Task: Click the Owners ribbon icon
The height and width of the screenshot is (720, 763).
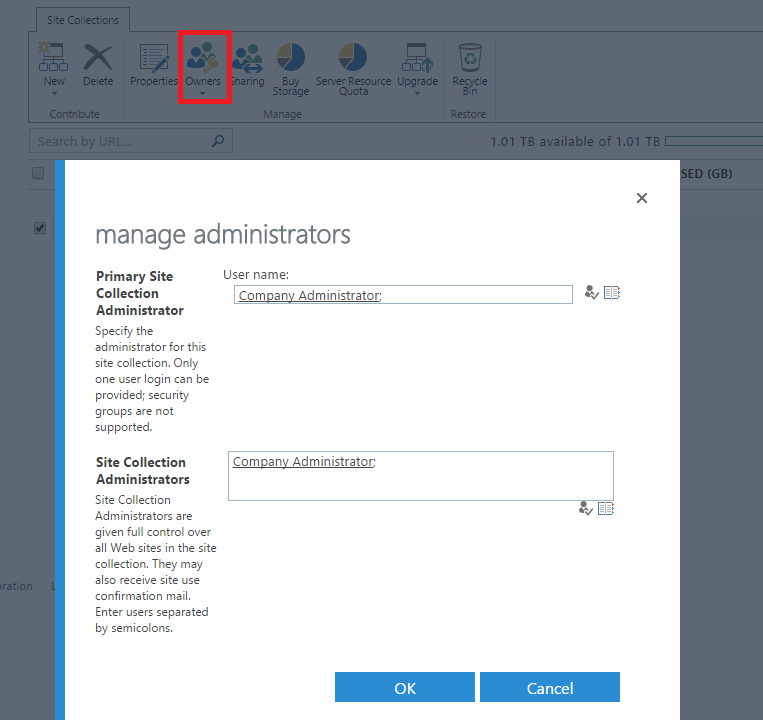Action: click(x=203, y=56)
